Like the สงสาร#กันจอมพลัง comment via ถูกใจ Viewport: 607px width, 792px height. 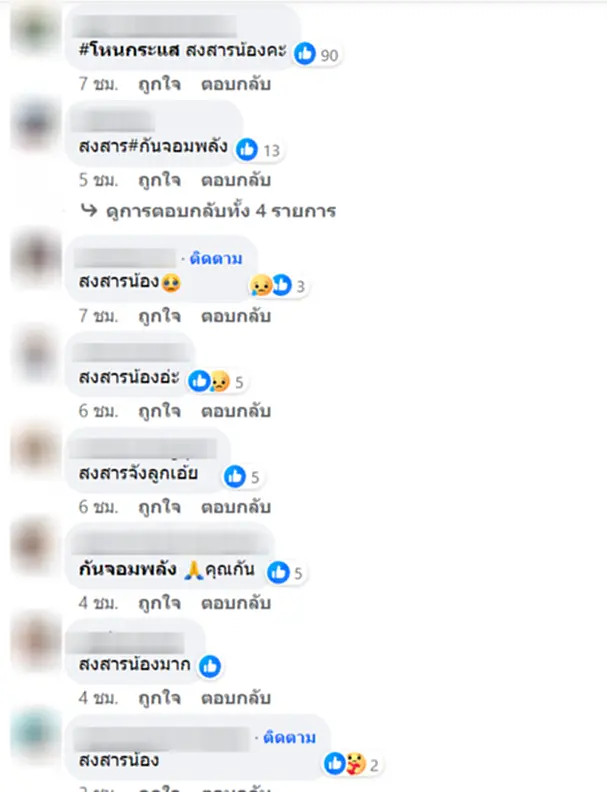click(x=160, y=180)
